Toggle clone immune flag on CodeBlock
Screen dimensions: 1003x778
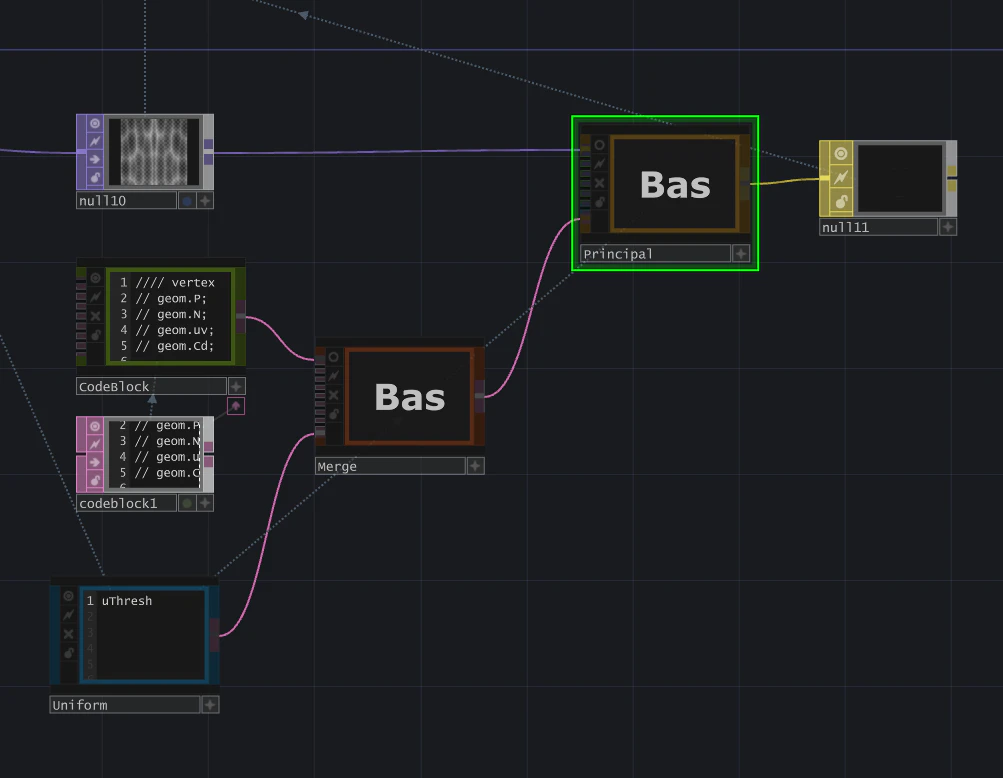click(x=96, y=297)
